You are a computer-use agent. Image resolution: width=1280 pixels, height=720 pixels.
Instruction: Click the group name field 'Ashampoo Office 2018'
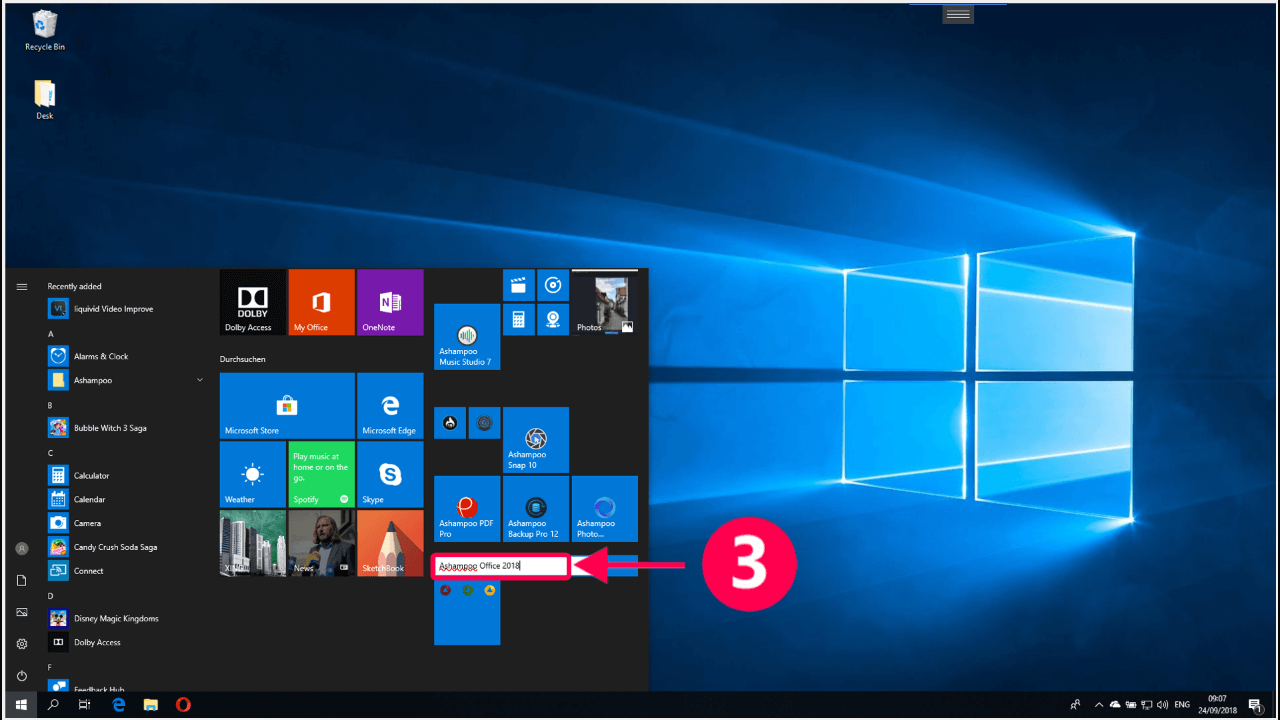click(501, 567)
